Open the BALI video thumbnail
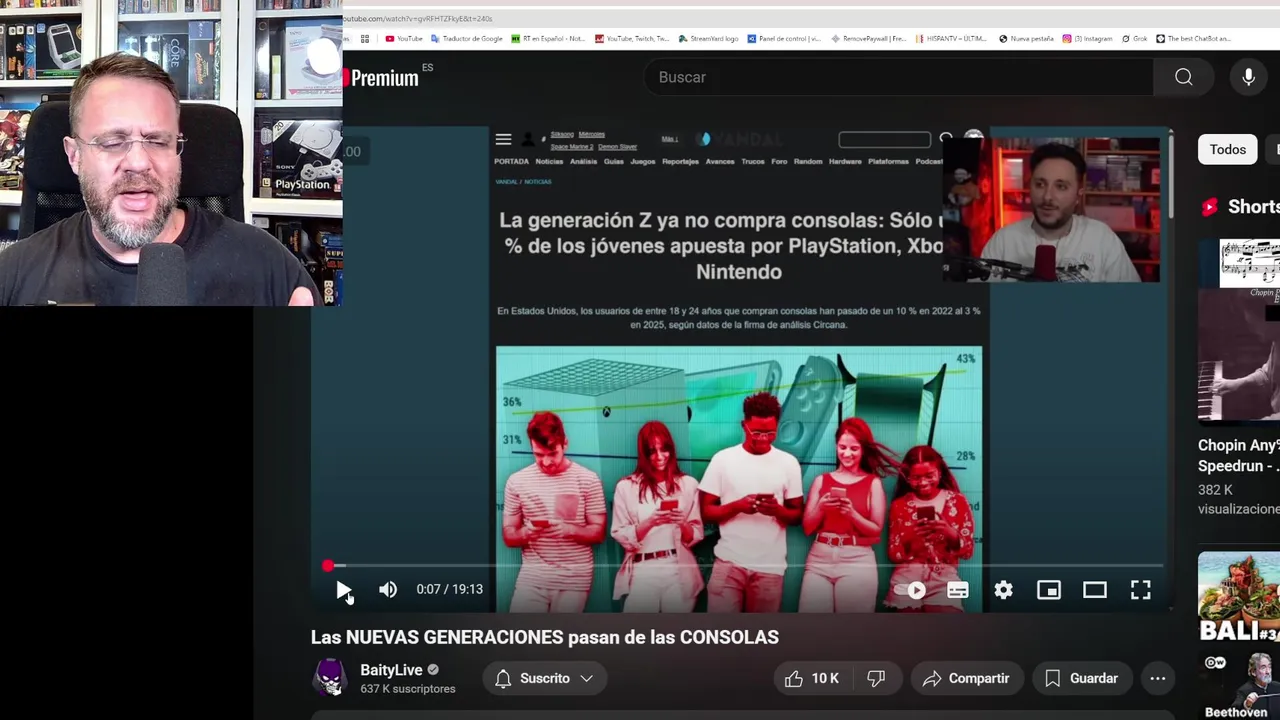Image resolution: width=1280 pixels, height=720 pixels. pos(1239,598)
